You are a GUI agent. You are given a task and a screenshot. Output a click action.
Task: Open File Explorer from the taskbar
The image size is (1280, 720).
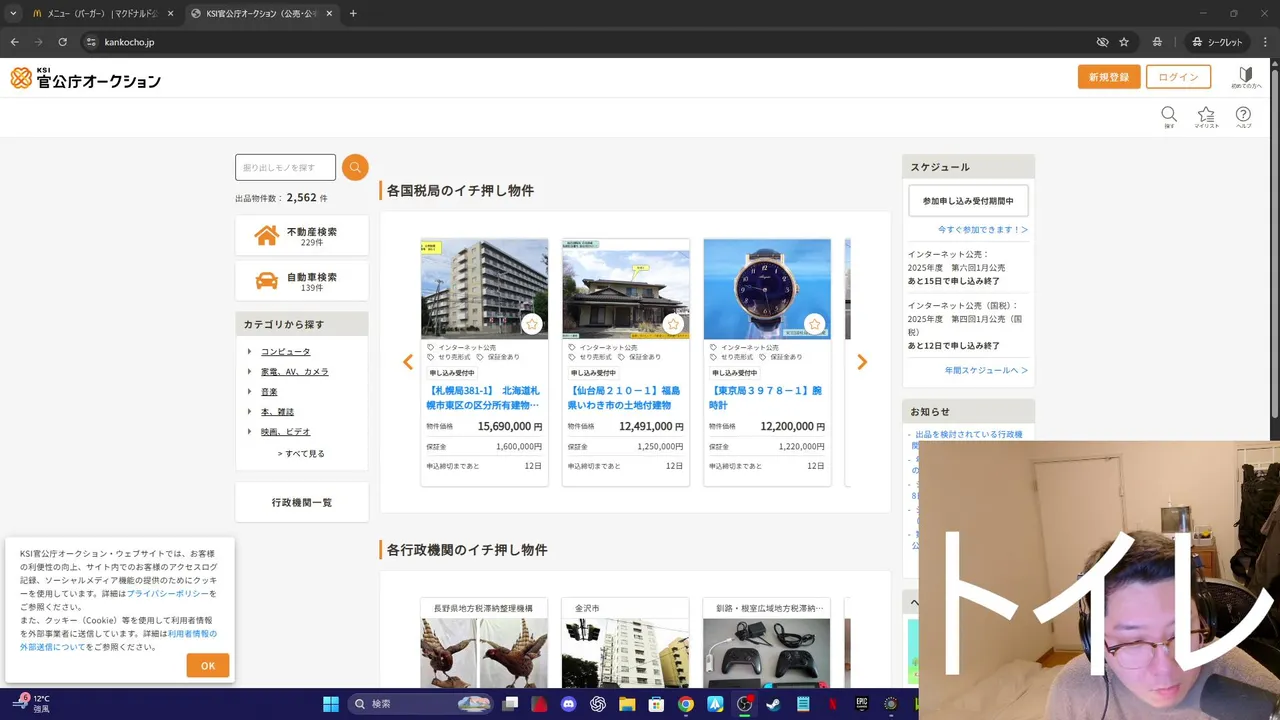tap(627, 704)
